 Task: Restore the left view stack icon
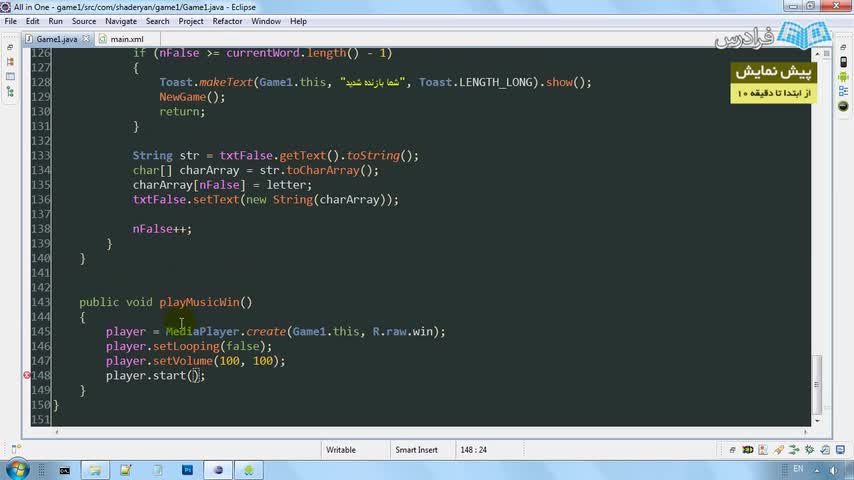tap(10, 47)
